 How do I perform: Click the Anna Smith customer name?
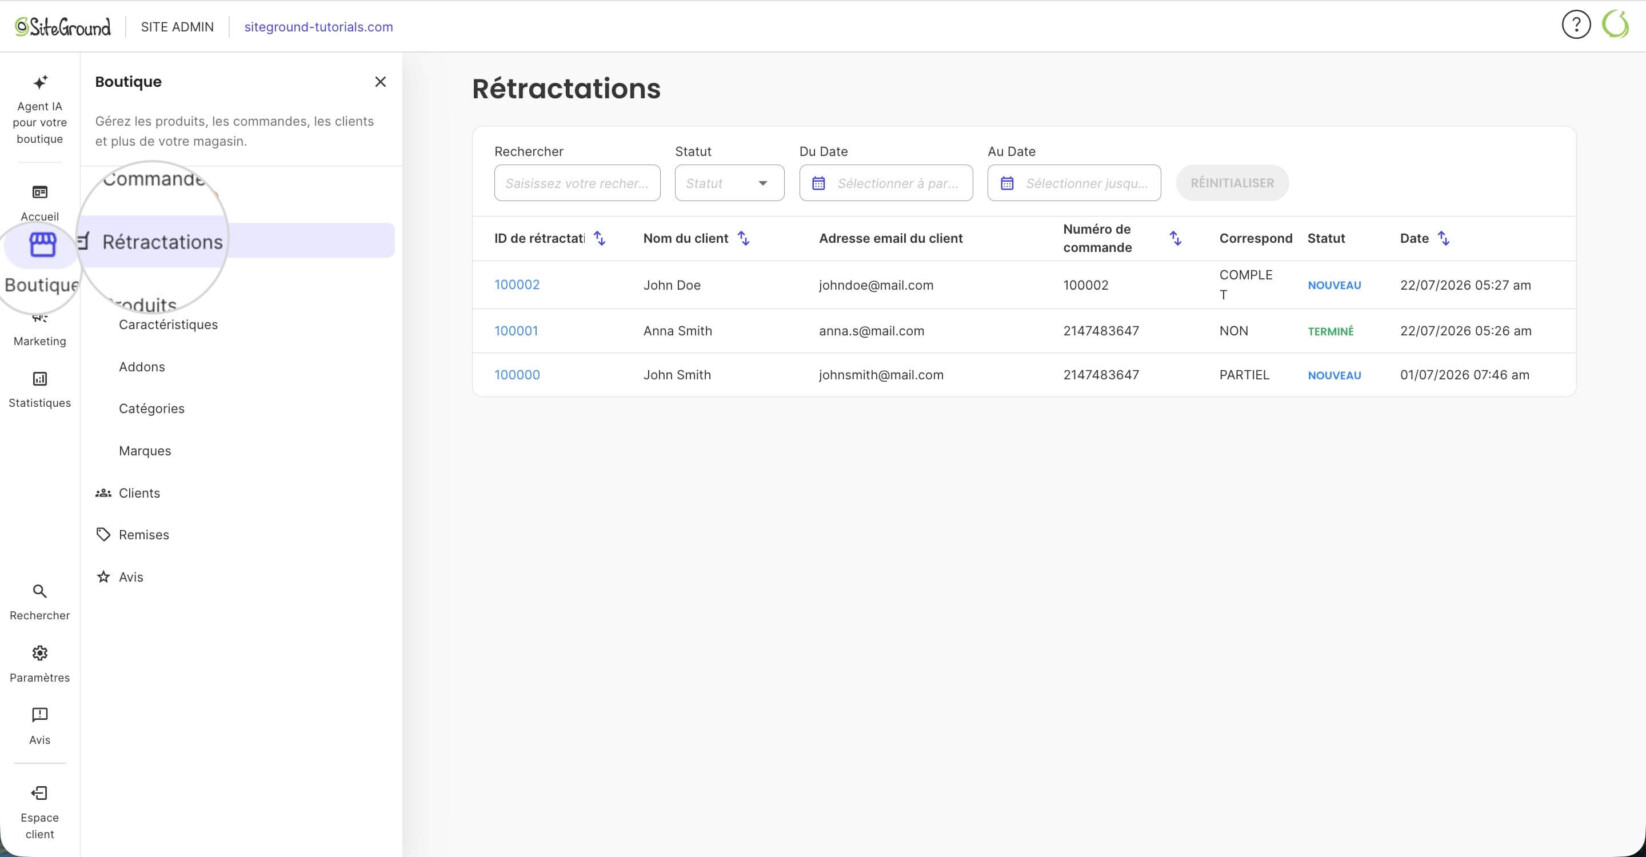[x=678, y=331]
